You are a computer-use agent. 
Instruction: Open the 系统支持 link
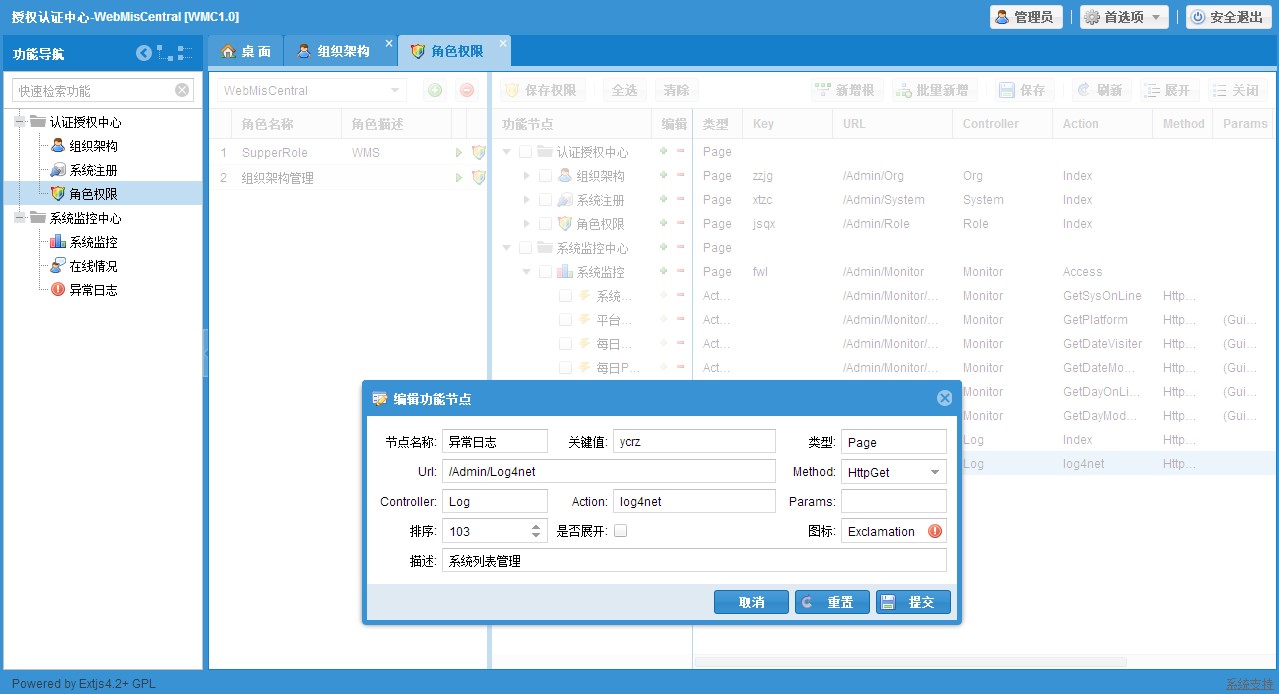click(x=1250, y=684)
